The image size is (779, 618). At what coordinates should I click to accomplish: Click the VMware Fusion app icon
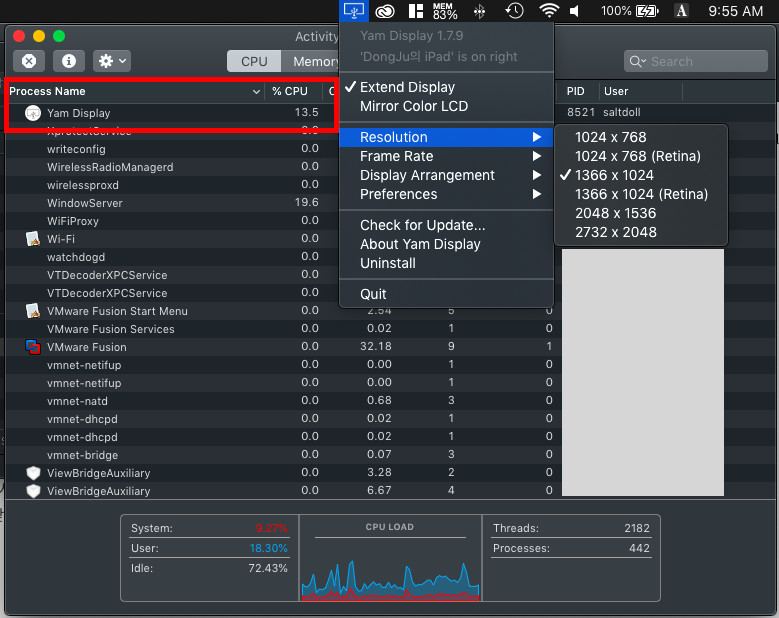pos(33,347)
